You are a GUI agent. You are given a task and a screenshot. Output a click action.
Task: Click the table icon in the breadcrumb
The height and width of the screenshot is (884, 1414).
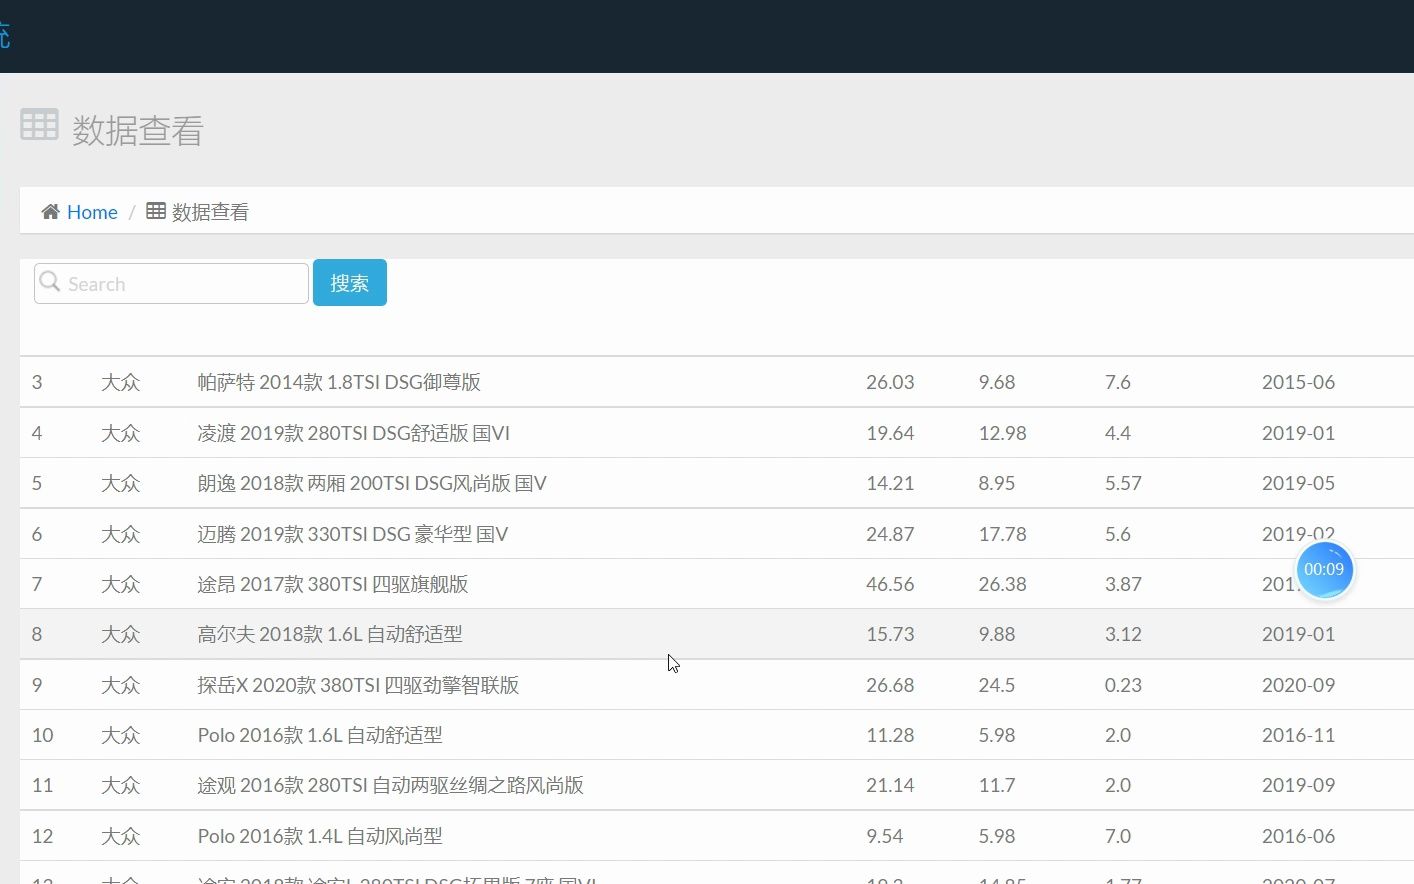point(156,211)
